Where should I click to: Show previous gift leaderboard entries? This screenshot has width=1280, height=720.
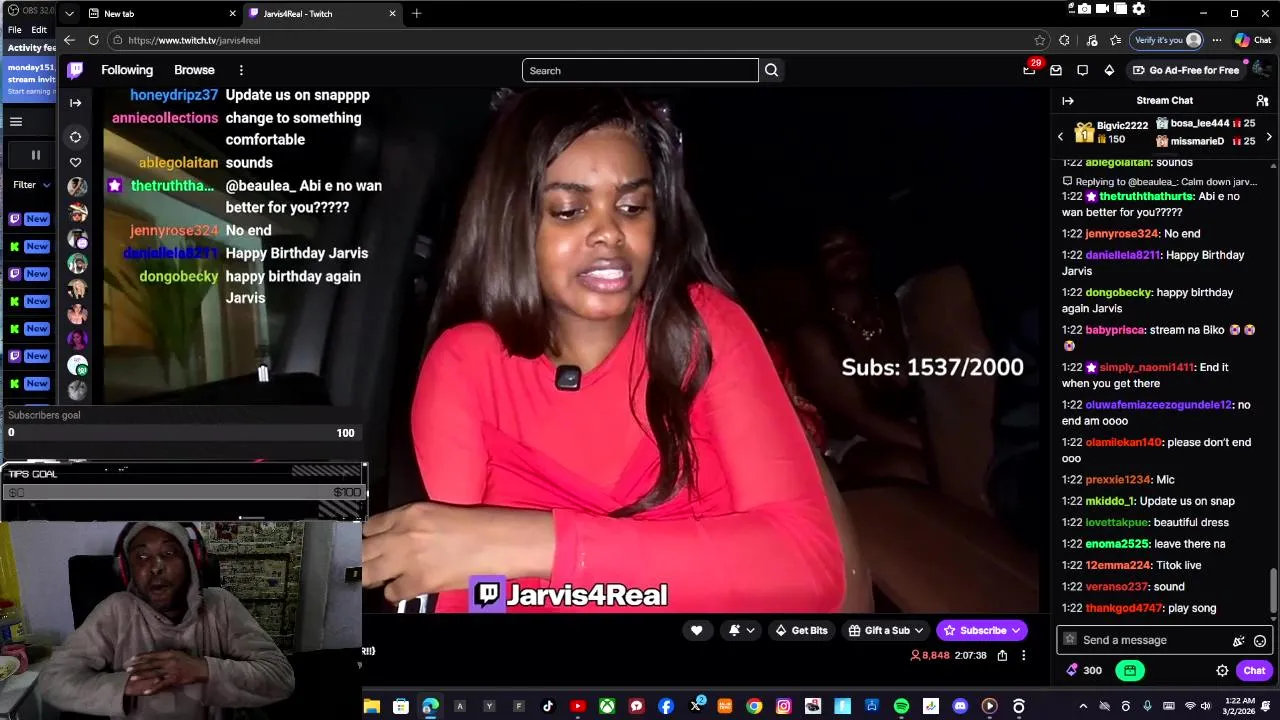click(1061, 137)
